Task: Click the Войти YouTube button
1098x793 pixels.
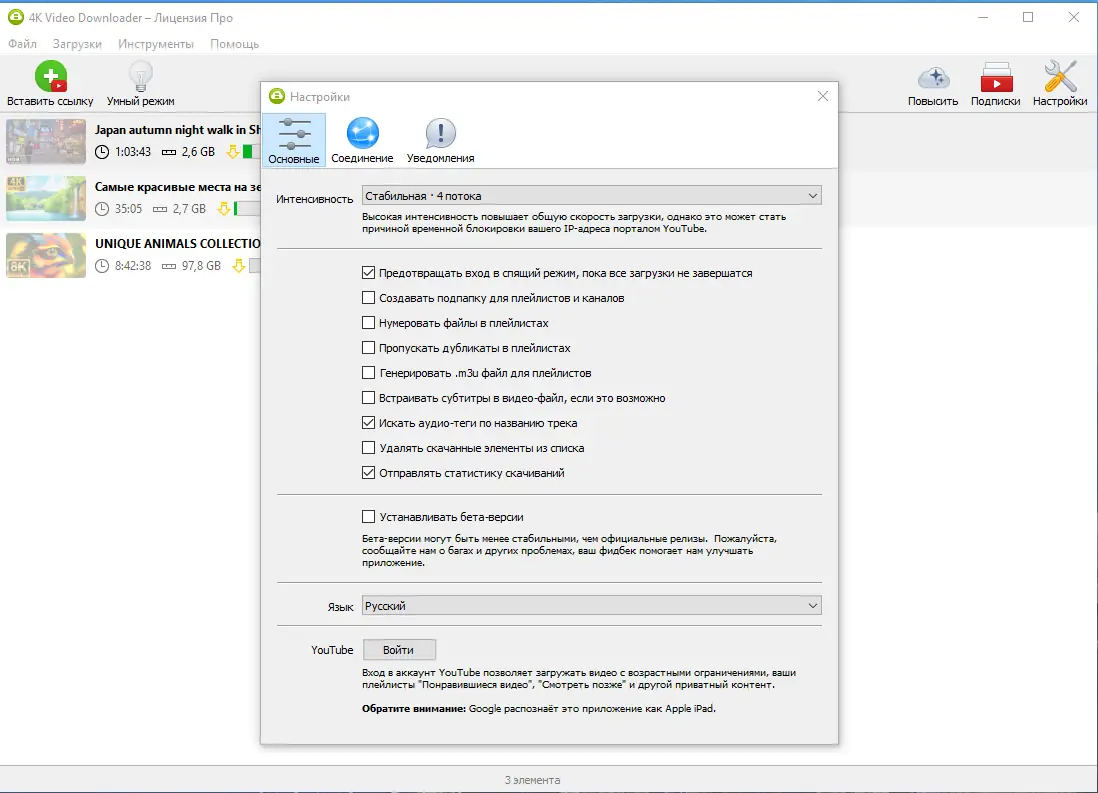Action: click(398, 649)
